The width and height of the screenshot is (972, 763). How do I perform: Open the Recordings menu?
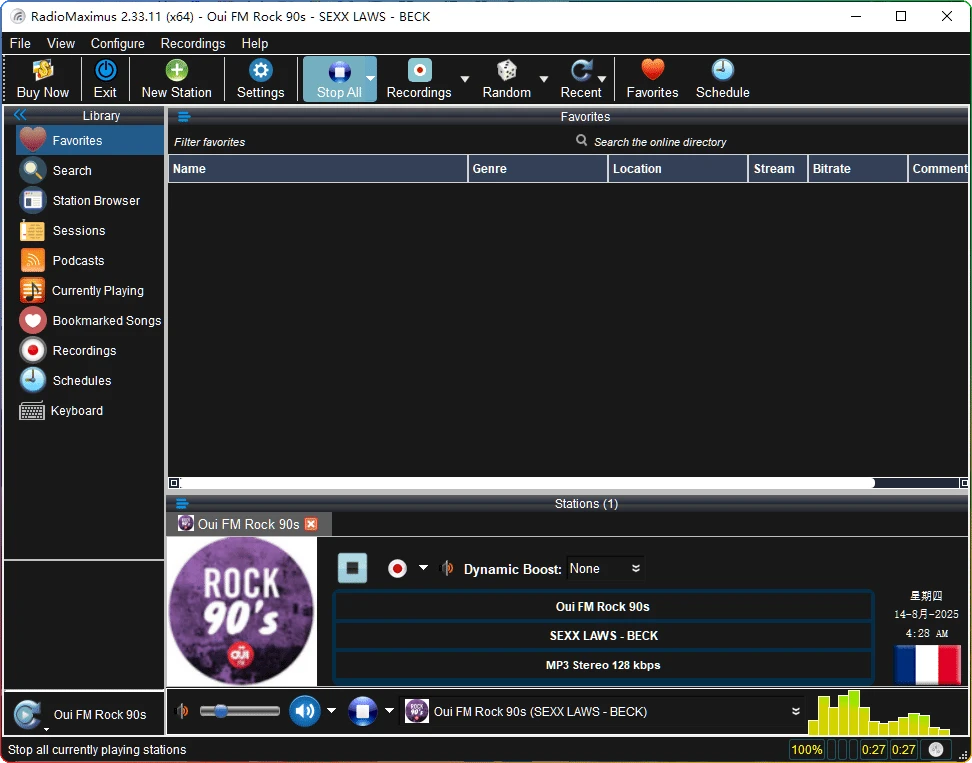(x=193, y=43)
